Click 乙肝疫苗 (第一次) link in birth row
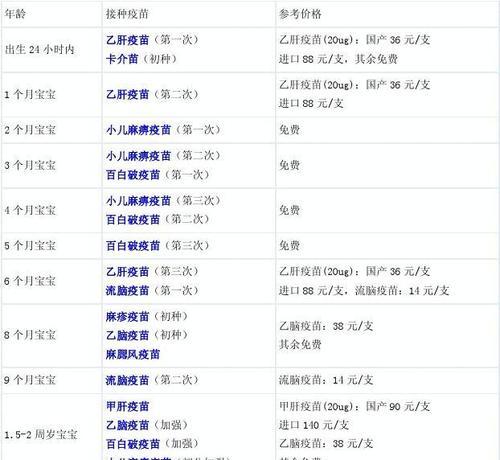500x460 pixels. point(127,40)
